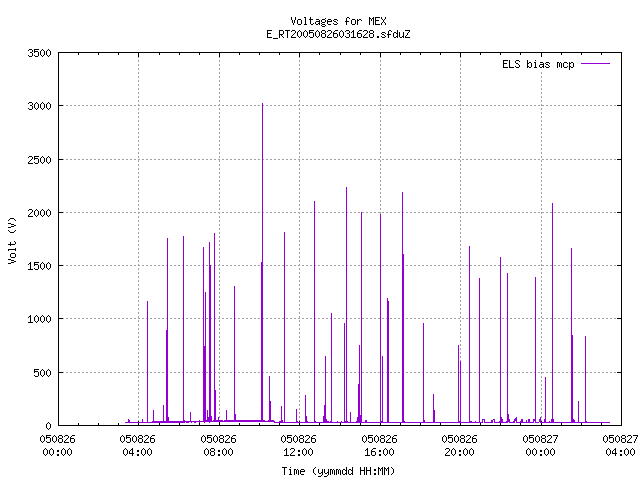Click the "ELS bias mcp" legend label
This screenshot has width=640, height=480.
(x=538, y=64)
